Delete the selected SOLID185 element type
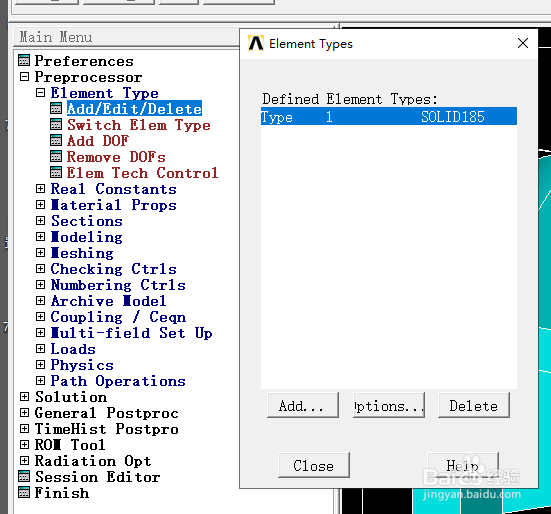 tap(474, 405)
